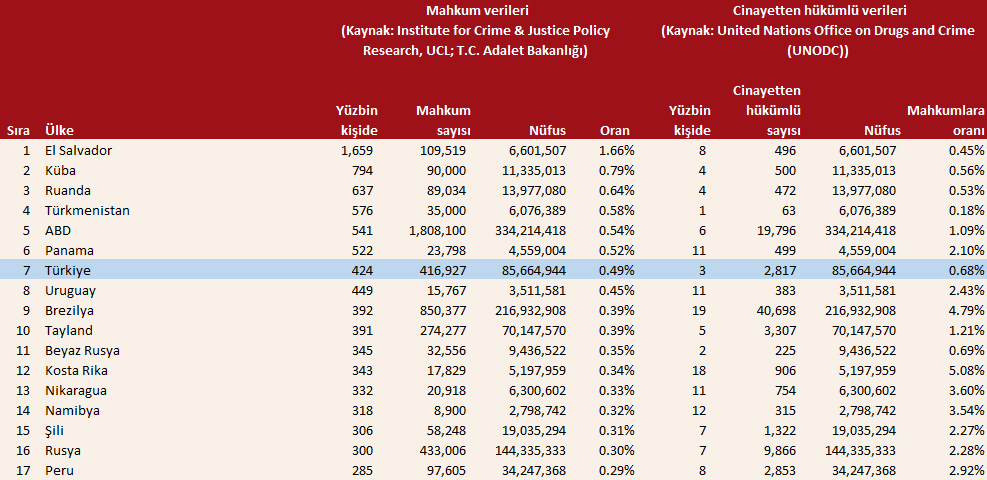Image resolution: width=987 pixels, height=480 pixels.
Task: Select the 'Mahkum sayısı' column header
Action: (x=443, y=120)
